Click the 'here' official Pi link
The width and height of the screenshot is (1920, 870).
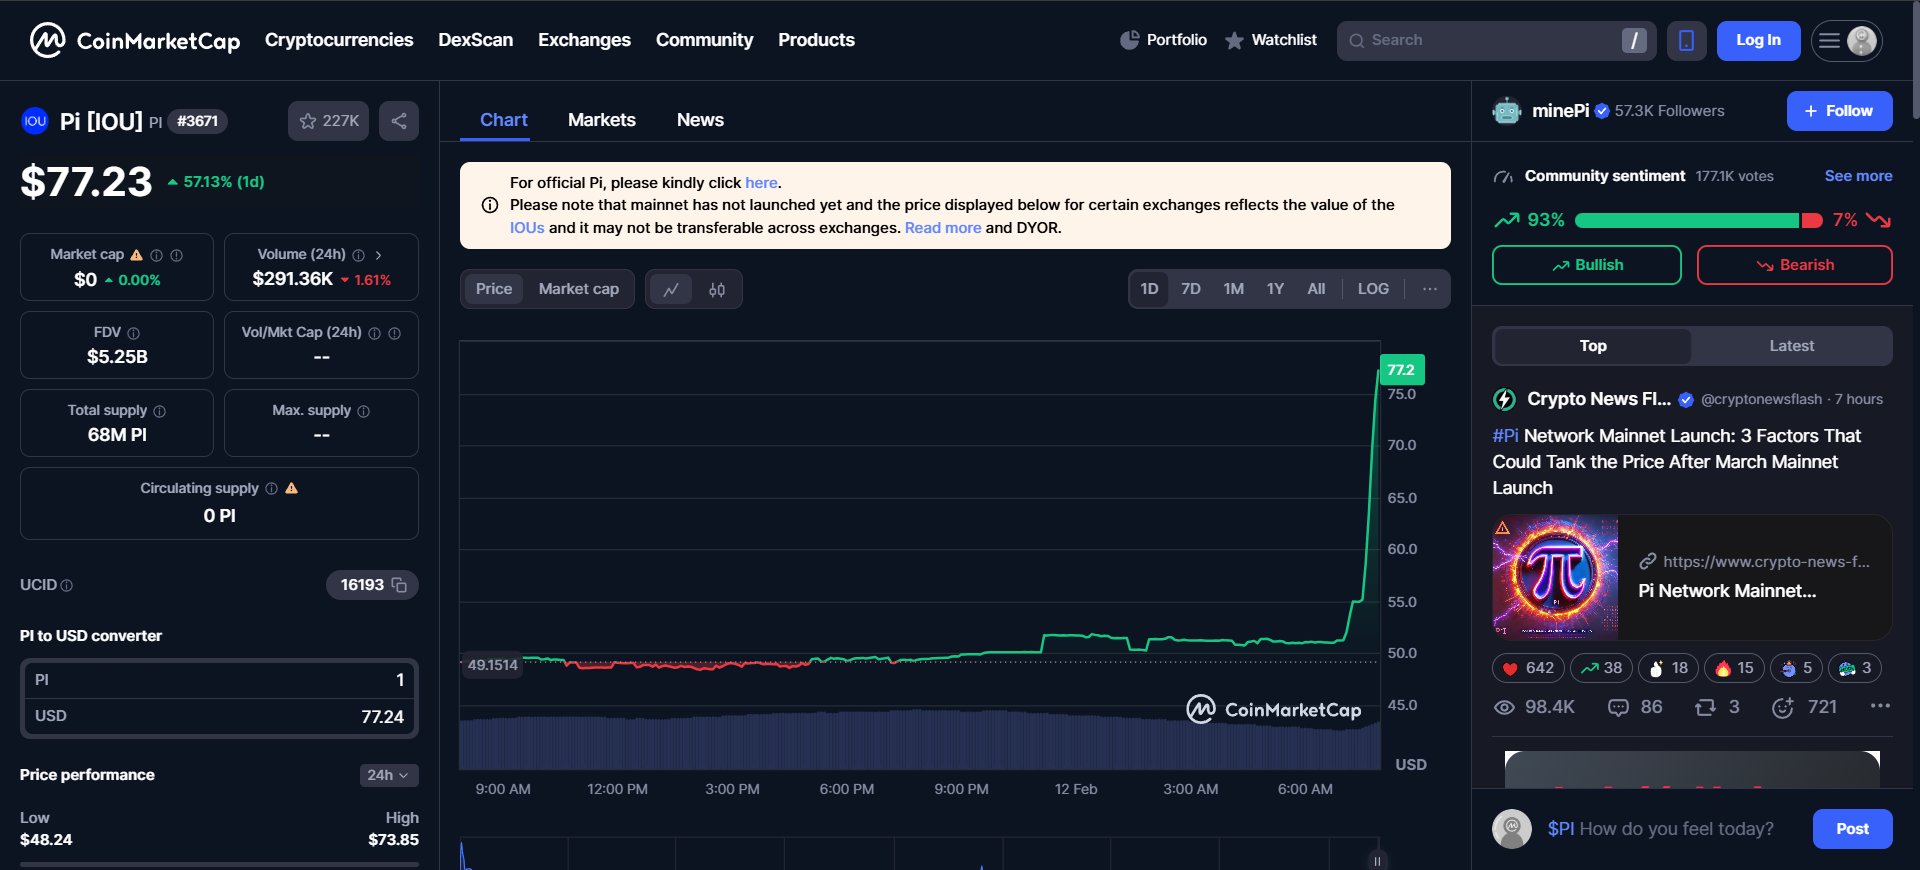pos(761,183)
